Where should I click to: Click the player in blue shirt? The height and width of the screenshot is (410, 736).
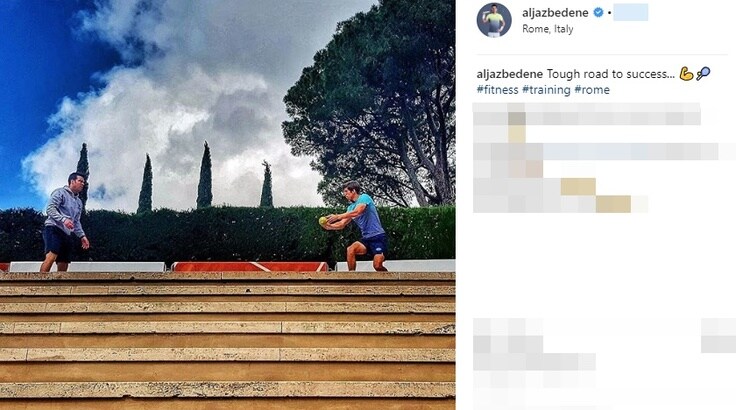click(360, 226)
